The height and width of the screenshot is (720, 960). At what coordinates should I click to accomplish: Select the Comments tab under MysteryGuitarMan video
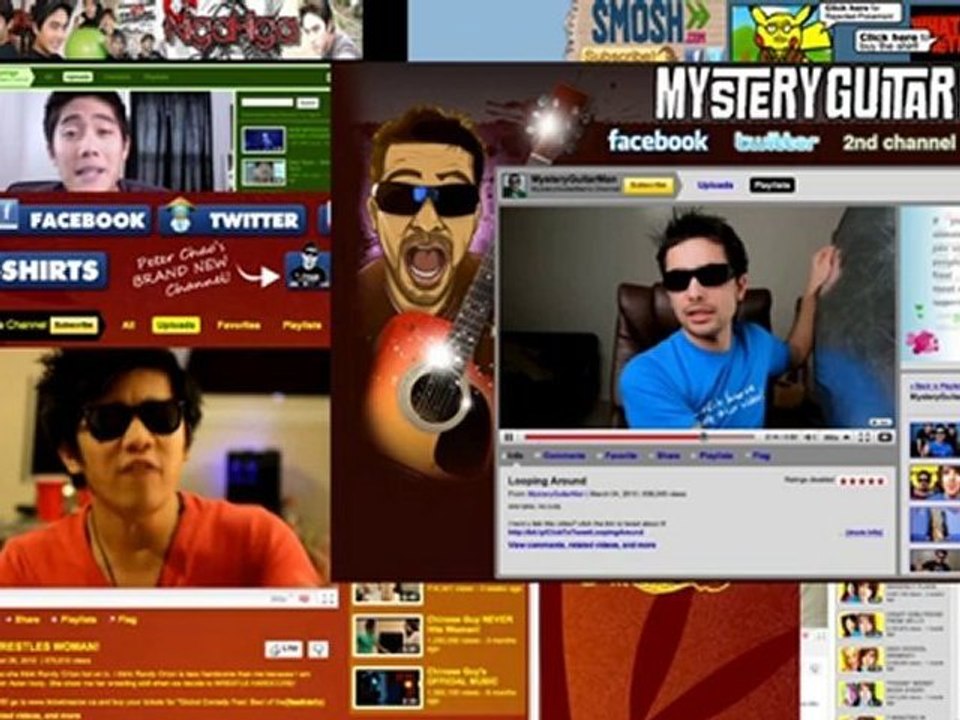coord(563,456)
